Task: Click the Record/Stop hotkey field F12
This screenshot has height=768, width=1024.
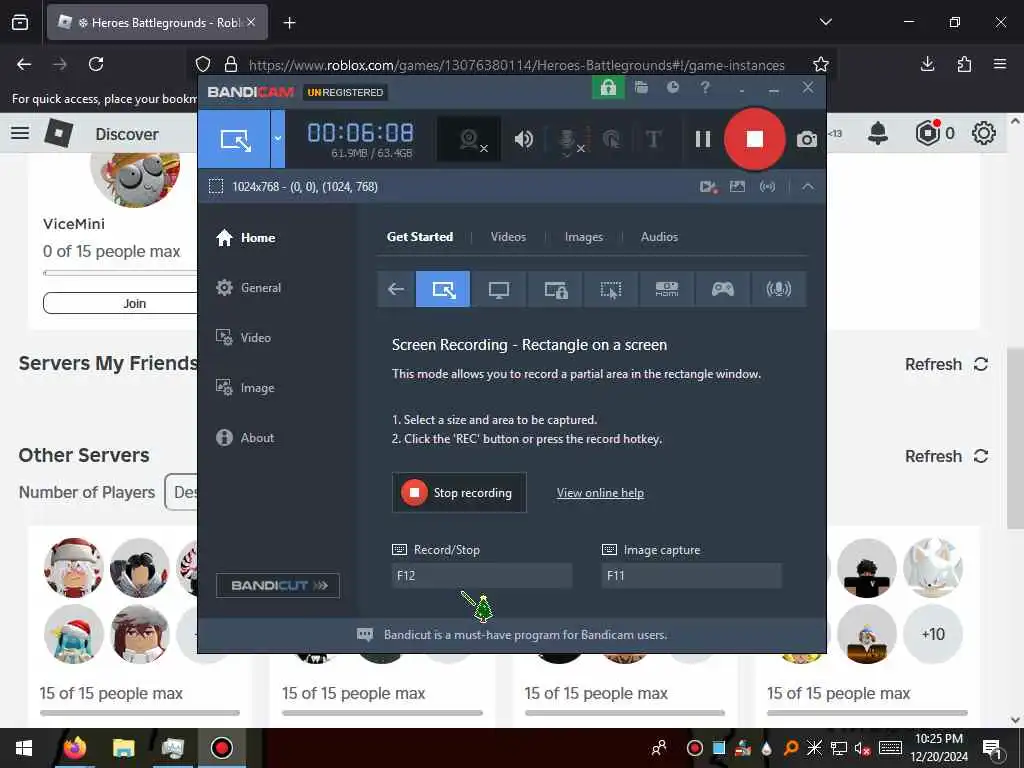Action: 482,575
